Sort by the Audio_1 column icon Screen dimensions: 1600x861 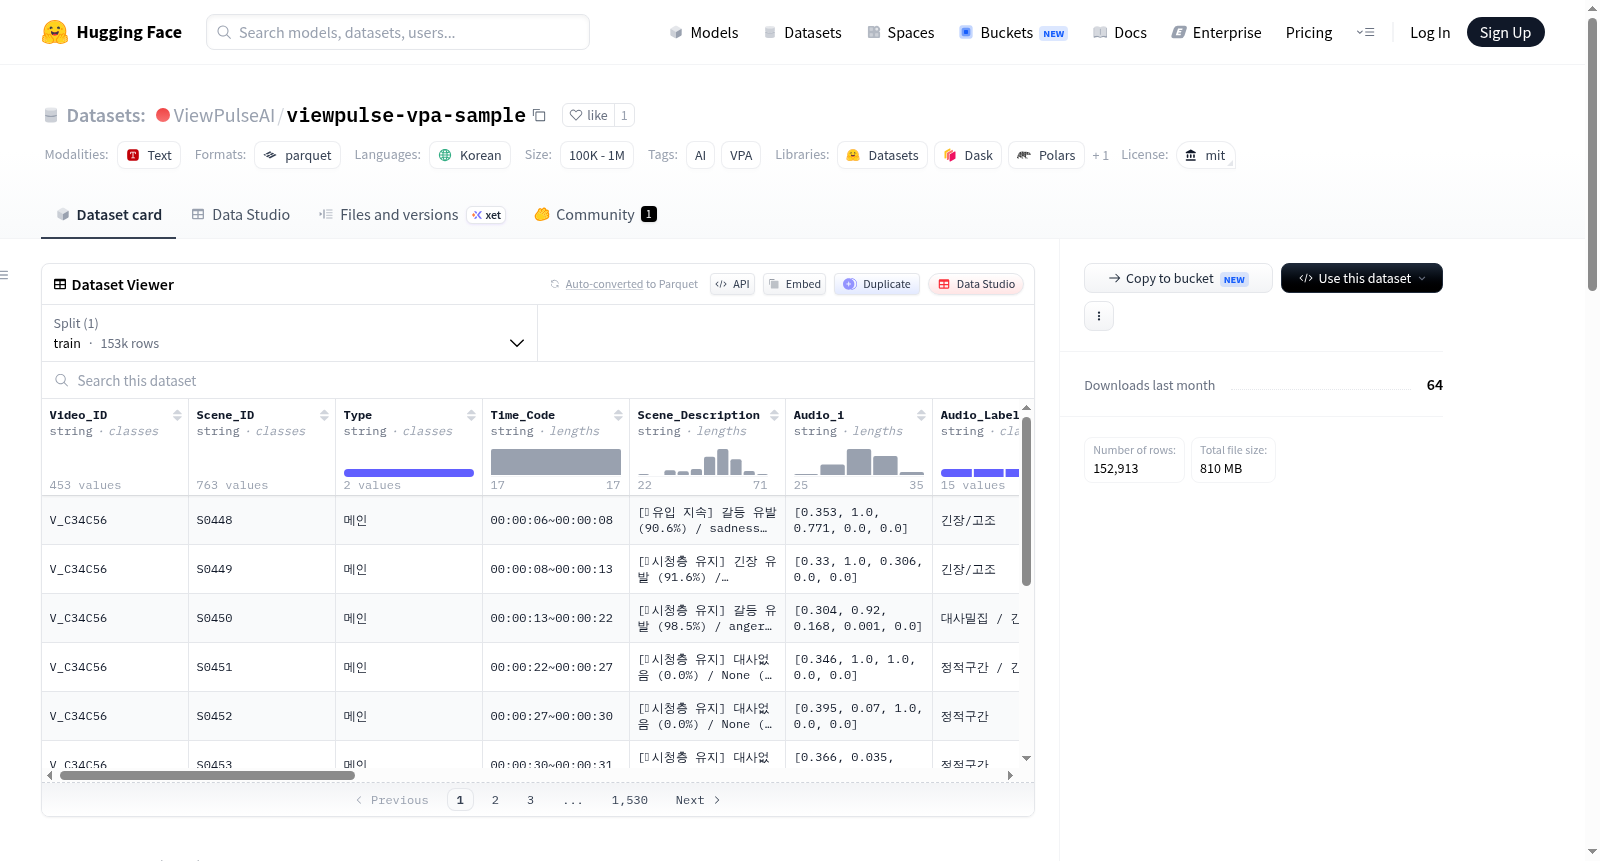pyautogui.click(x=921, y=415)
